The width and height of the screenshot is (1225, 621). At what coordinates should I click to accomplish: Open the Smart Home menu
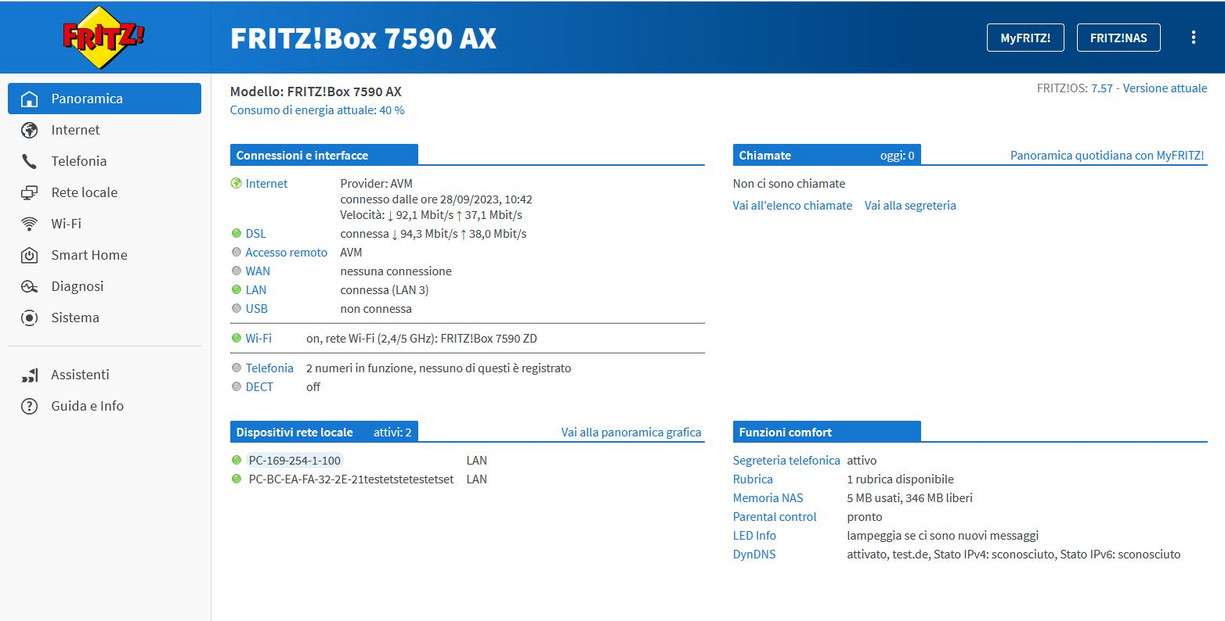104,255
